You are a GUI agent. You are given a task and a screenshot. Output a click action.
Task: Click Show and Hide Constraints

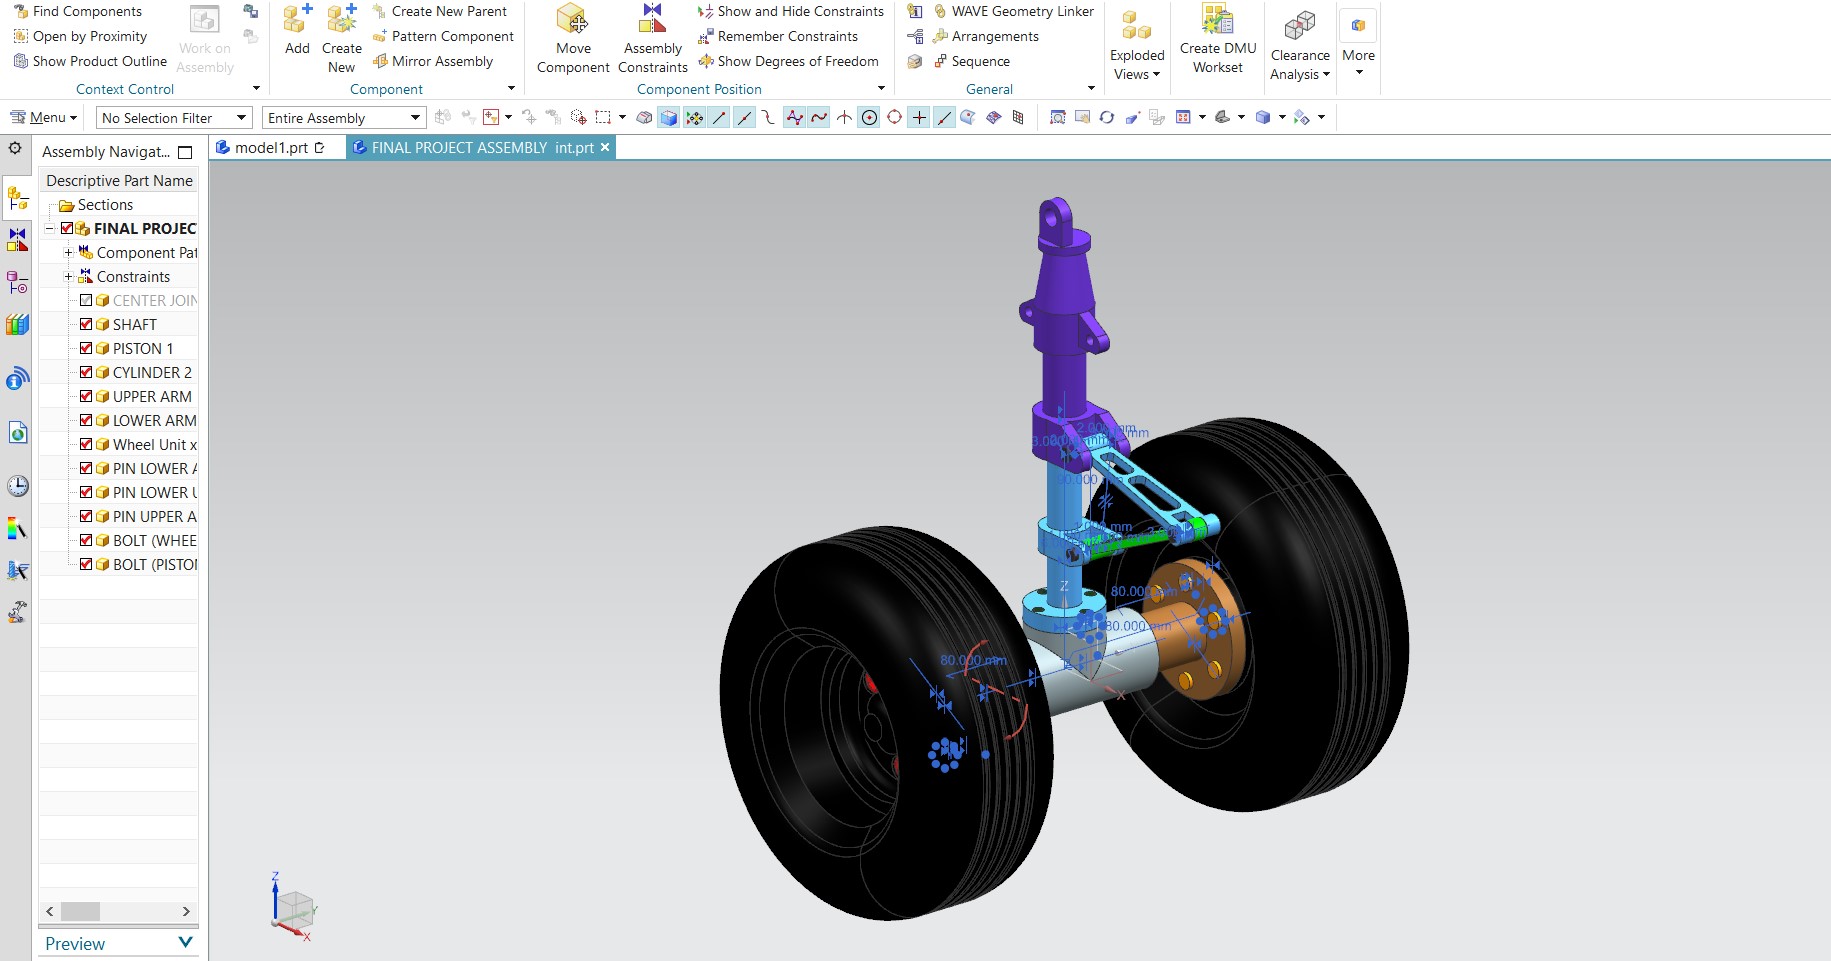(x=790, y=11)
